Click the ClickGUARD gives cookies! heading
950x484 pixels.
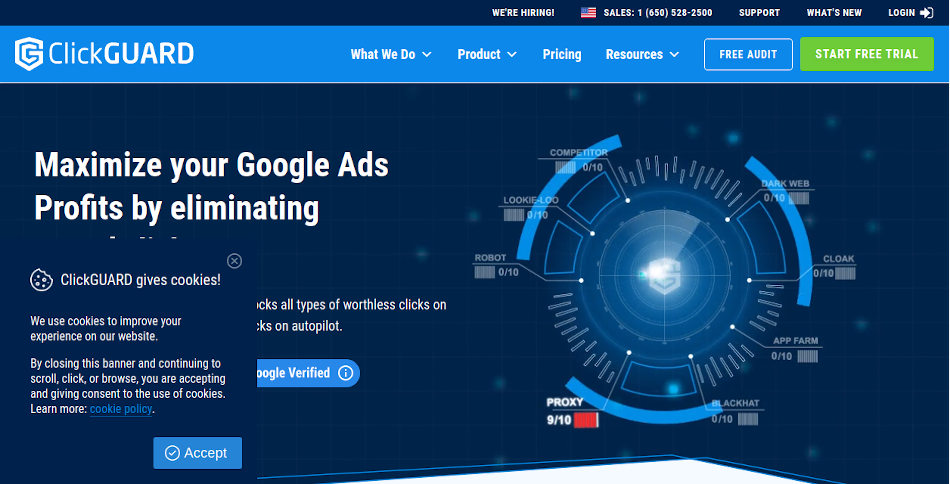[141, 280]
